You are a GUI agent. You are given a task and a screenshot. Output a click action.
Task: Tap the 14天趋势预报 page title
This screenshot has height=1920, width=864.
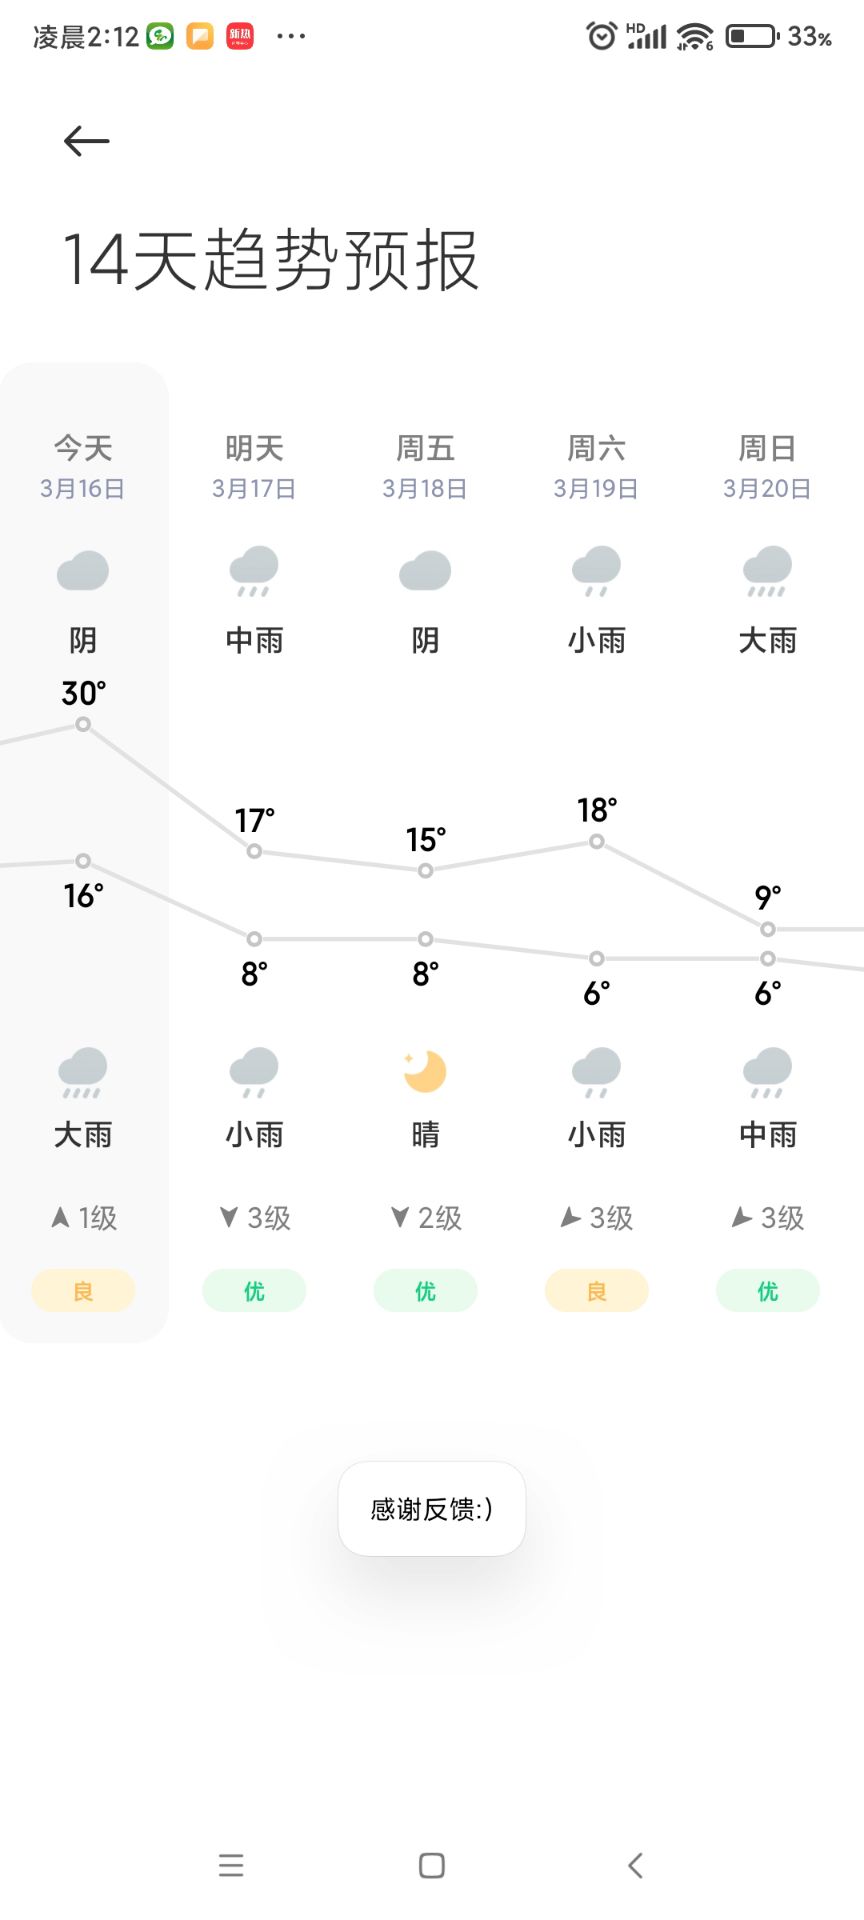point(271,260)
